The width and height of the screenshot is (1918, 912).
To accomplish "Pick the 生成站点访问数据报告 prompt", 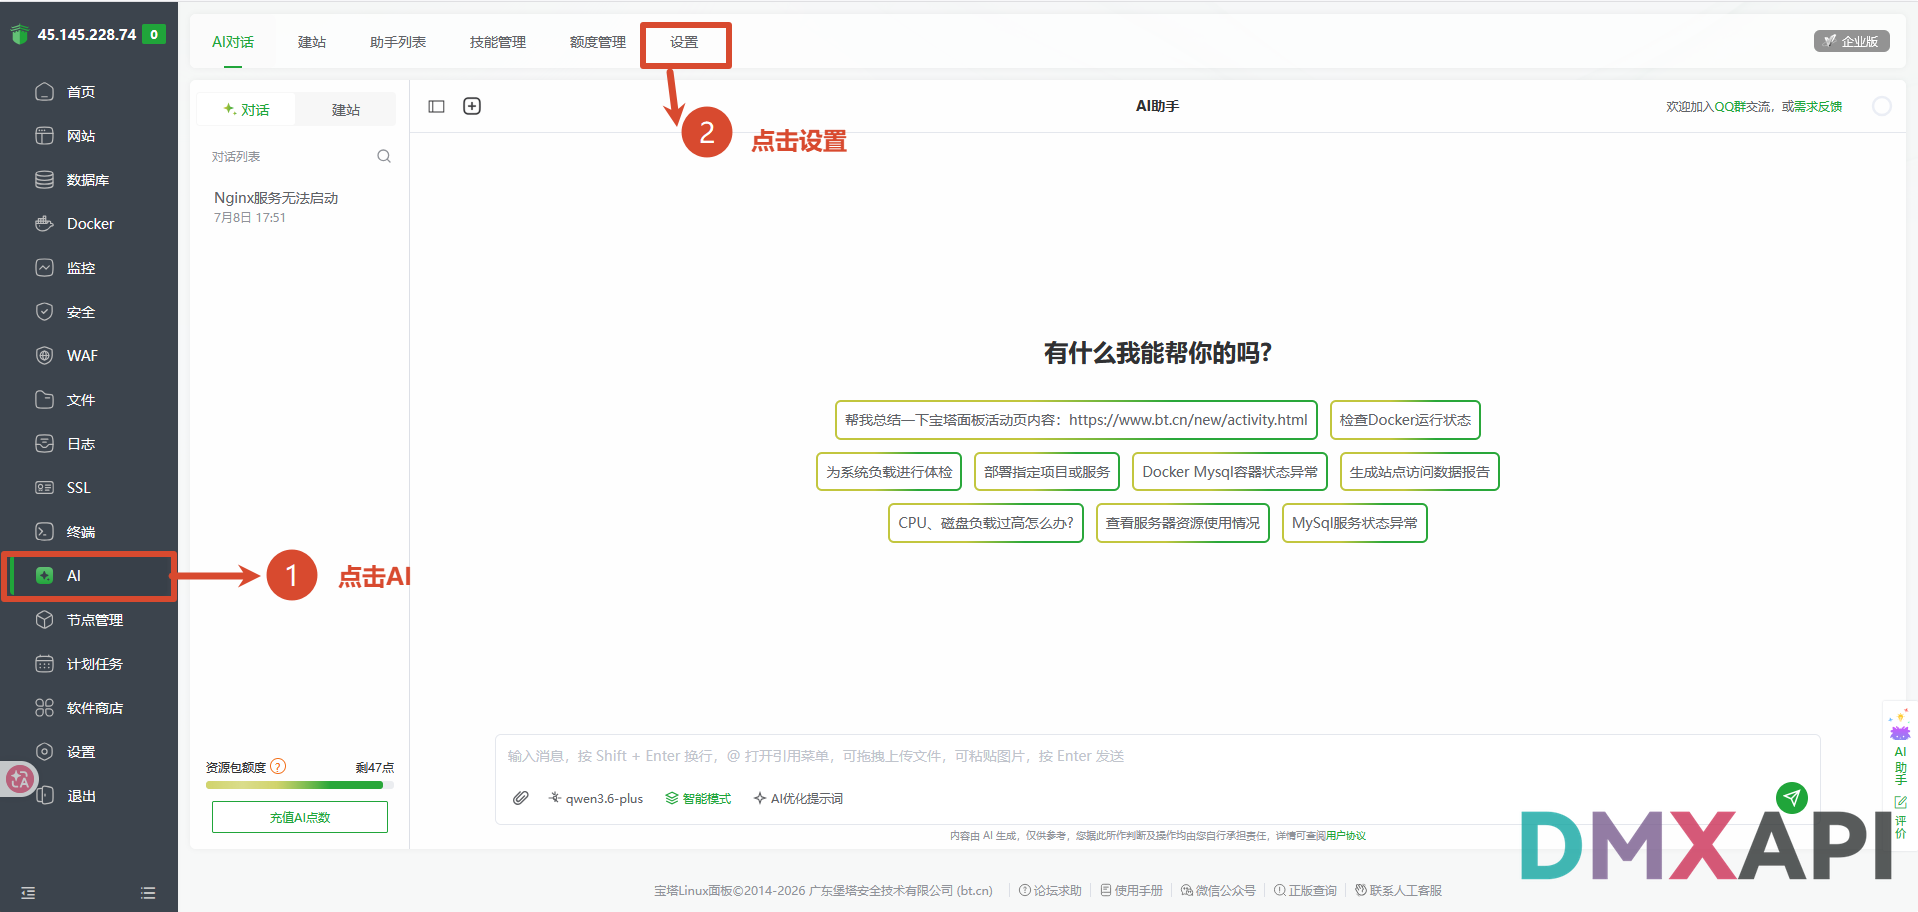I will pyautogui.click(x=1420, y=472).
